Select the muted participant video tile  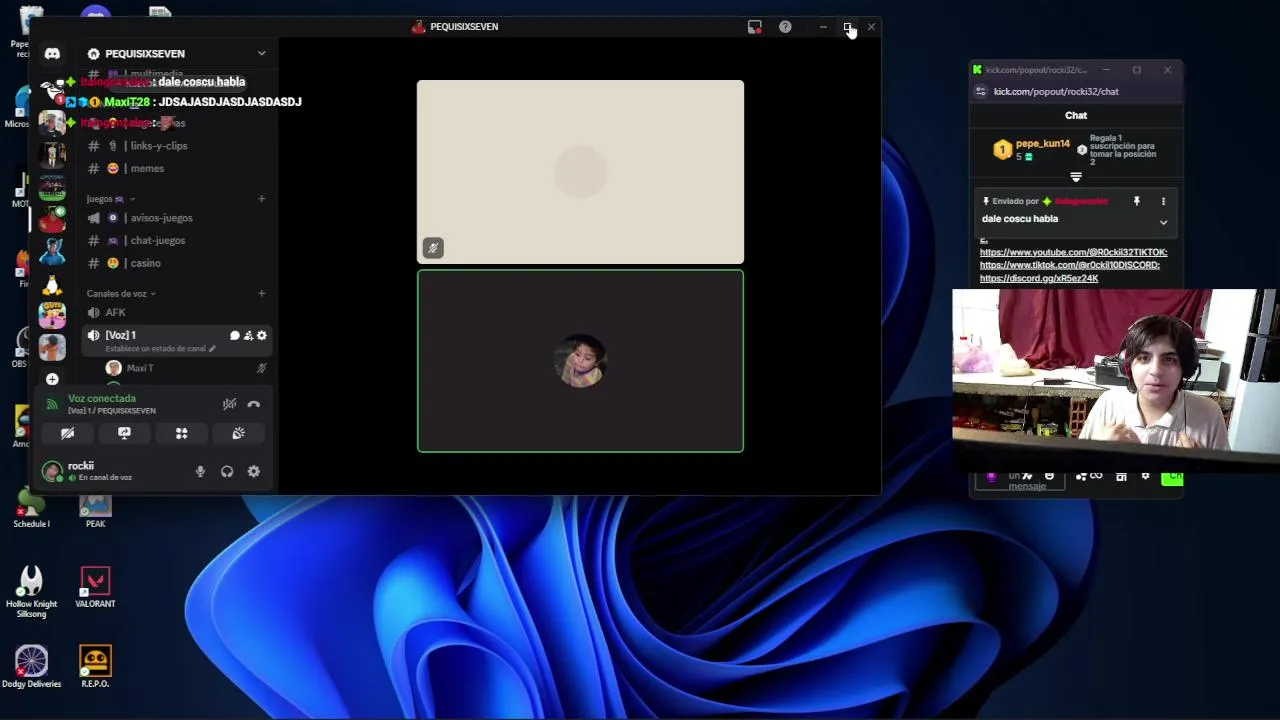tap(580, 172)
